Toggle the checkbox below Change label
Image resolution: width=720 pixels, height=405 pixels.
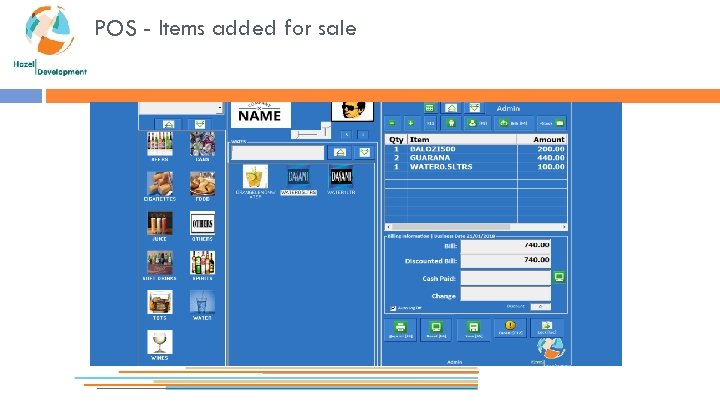click(393, 308)
